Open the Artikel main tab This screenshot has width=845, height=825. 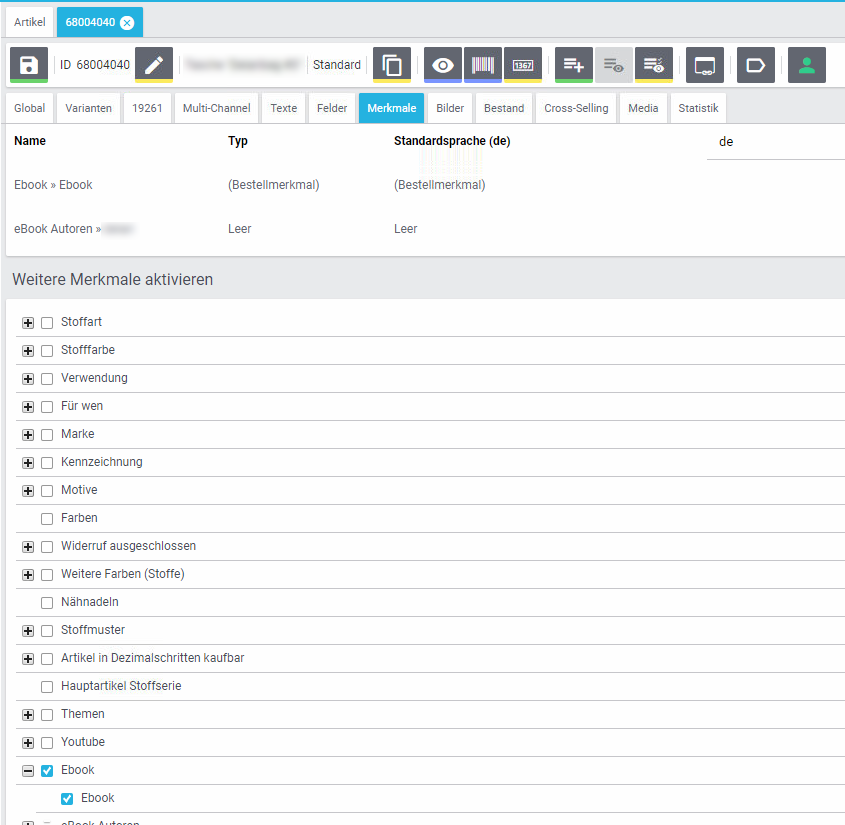click(29, 22)
